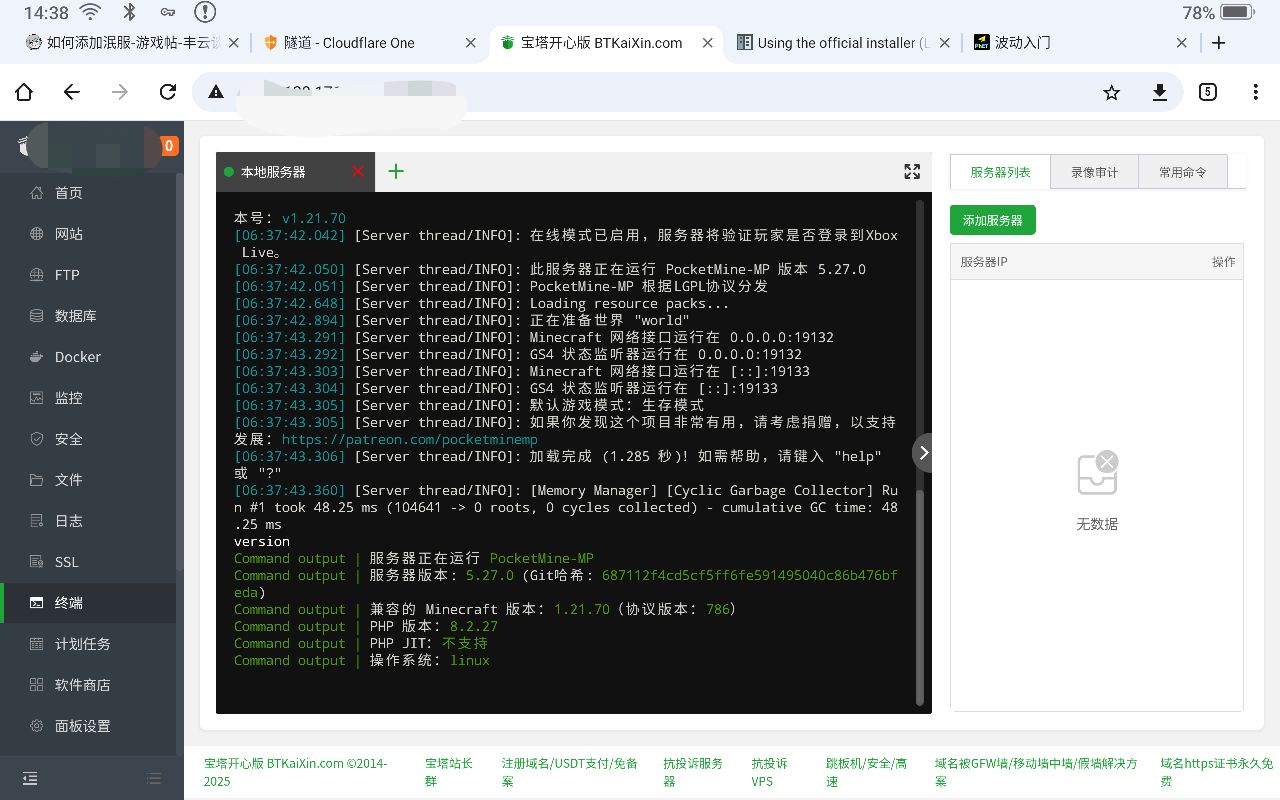Toggle terminal fullscreen icon
Image resolution: width=1280 pixels, height=800 pixels.
(x=912, y=172)
